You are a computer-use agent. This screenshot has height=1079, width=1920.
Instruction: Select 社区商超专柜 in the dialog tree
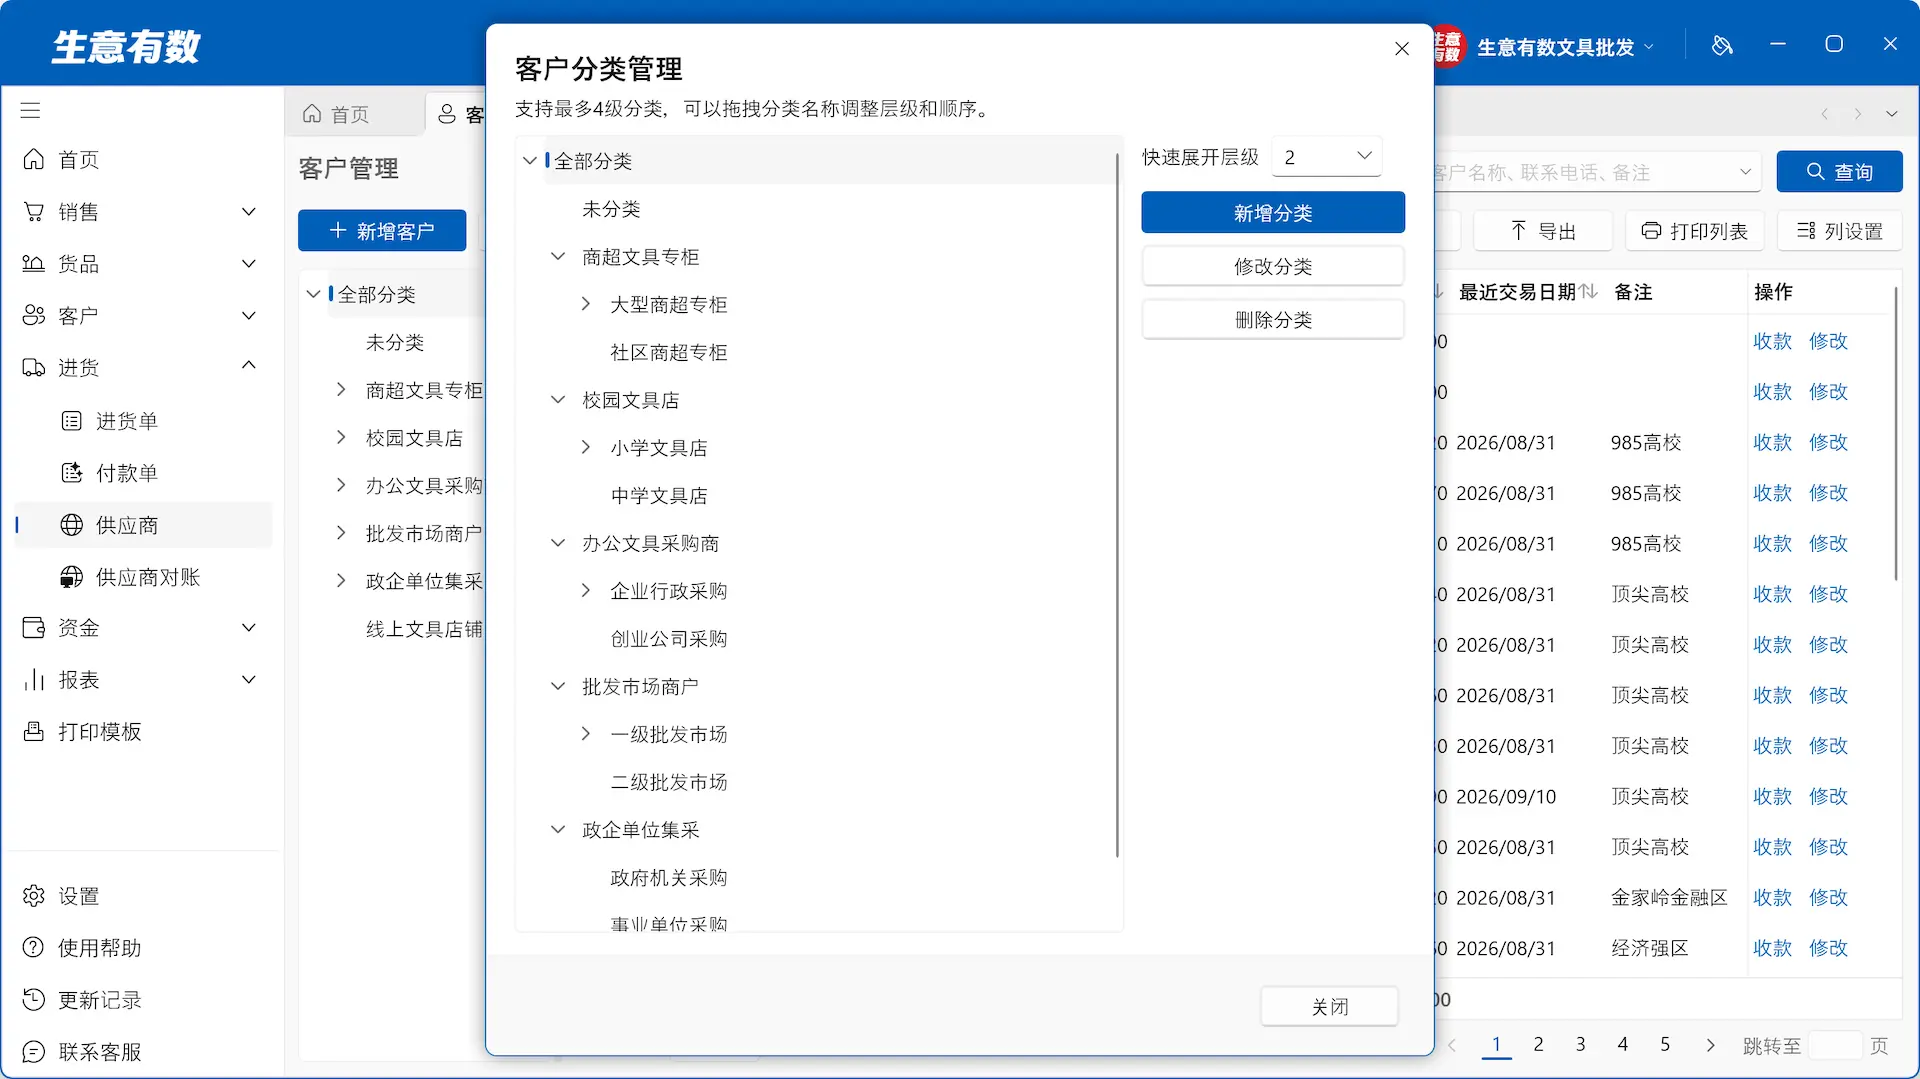[x=669, y=352]
